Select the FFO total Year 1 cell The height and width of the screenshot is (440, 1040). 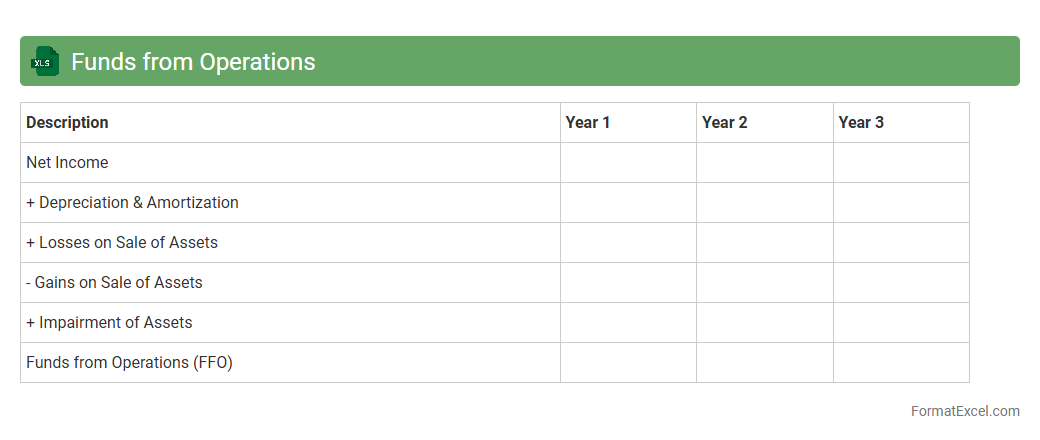[628, 362]
